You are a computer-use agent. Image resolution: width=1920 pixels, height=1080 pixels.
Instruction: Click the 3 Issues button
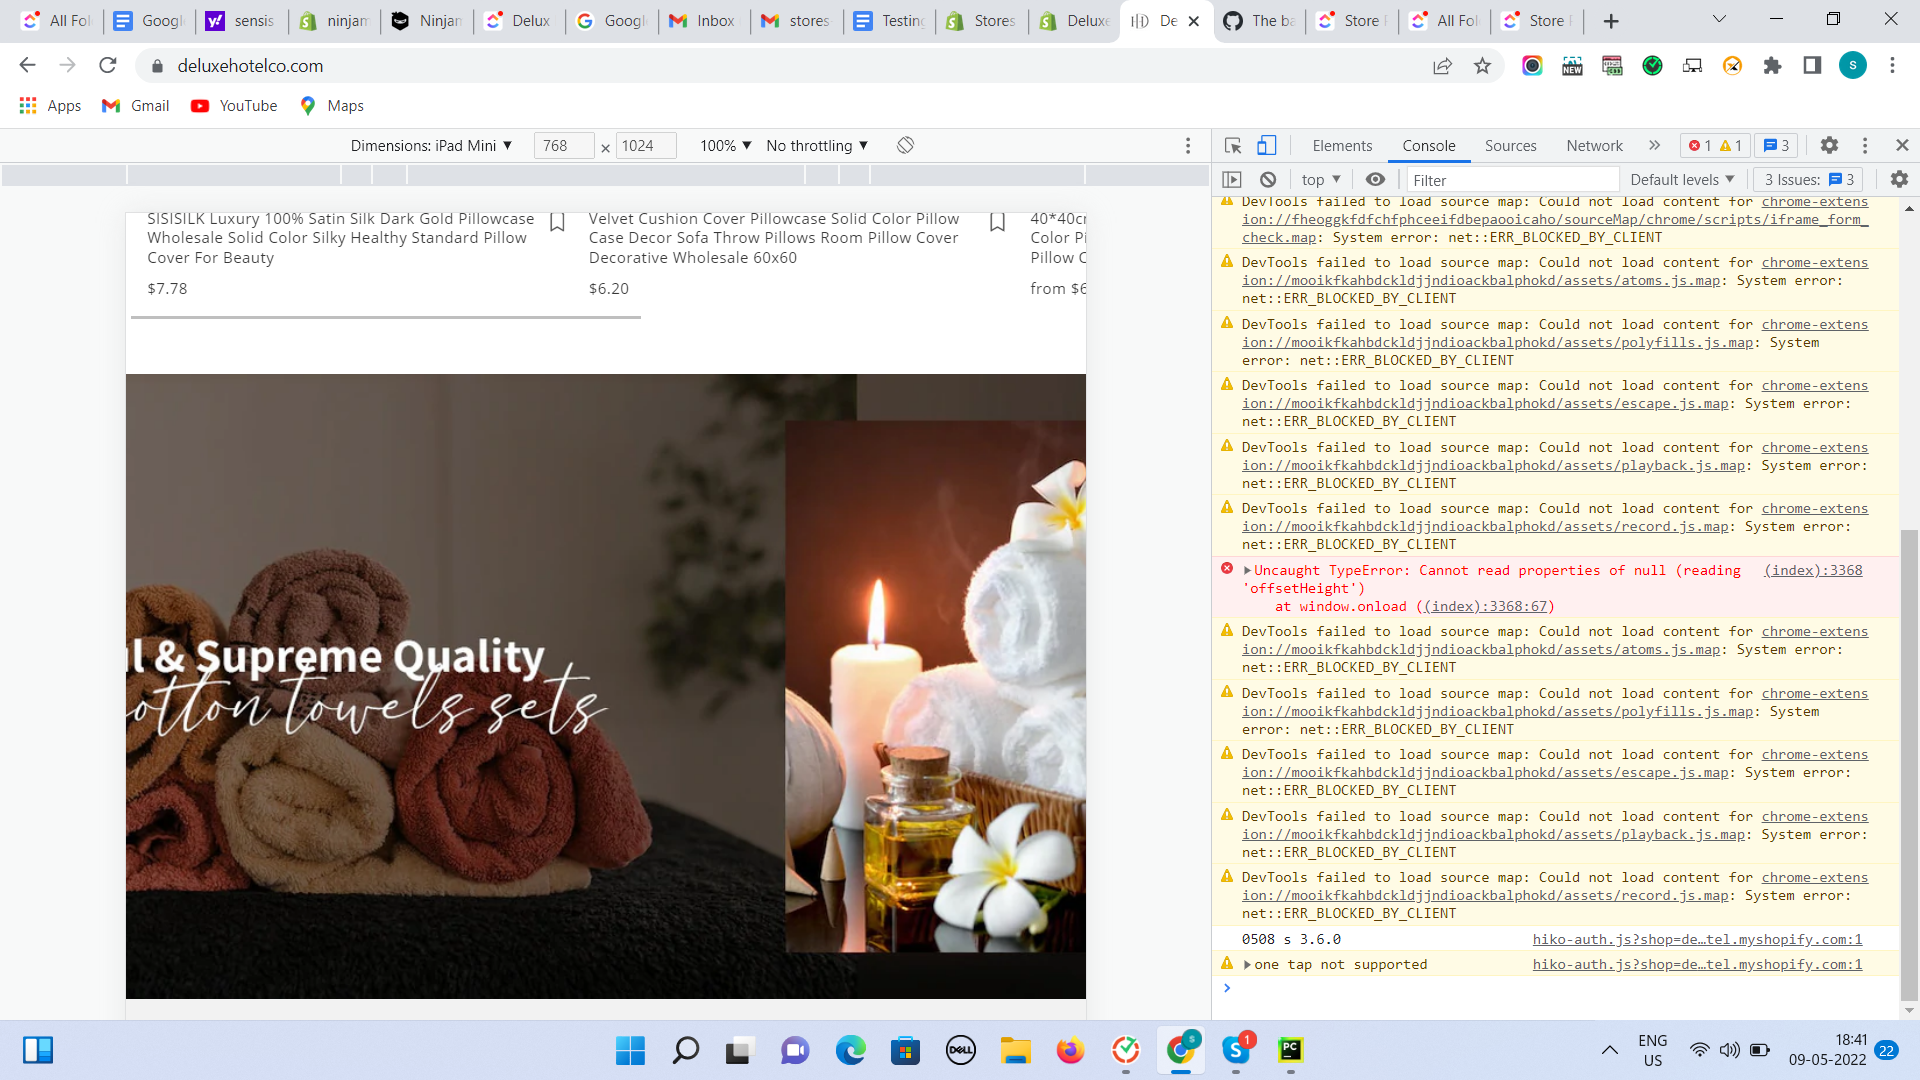tap(1808, 180)
